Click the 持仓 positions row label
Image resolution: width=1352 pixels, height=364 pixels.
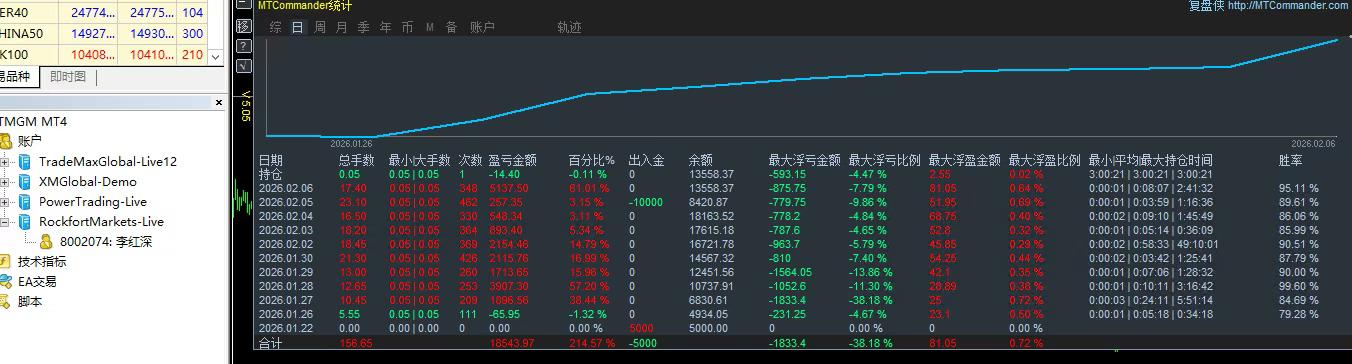271,174
